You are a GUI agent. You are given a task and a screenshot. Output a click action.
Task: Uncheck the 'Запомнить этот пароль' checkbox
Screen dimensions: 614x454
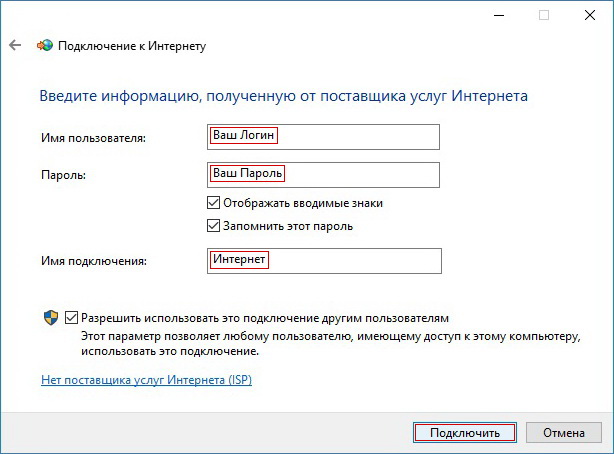pos(212,226)
